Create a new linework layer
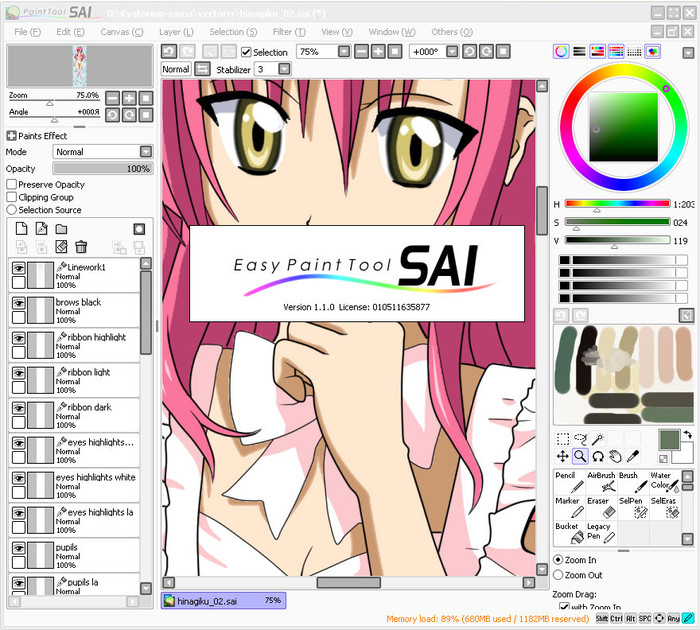The image size is (700, 630). click(x=41, y=229)
